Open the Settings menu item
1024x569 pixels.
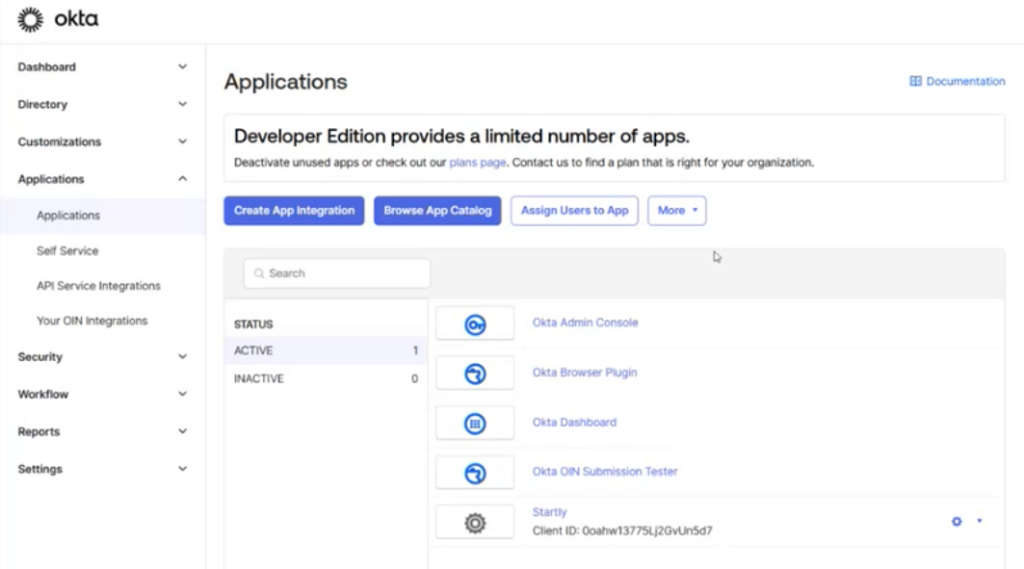[x=40, y=469]
